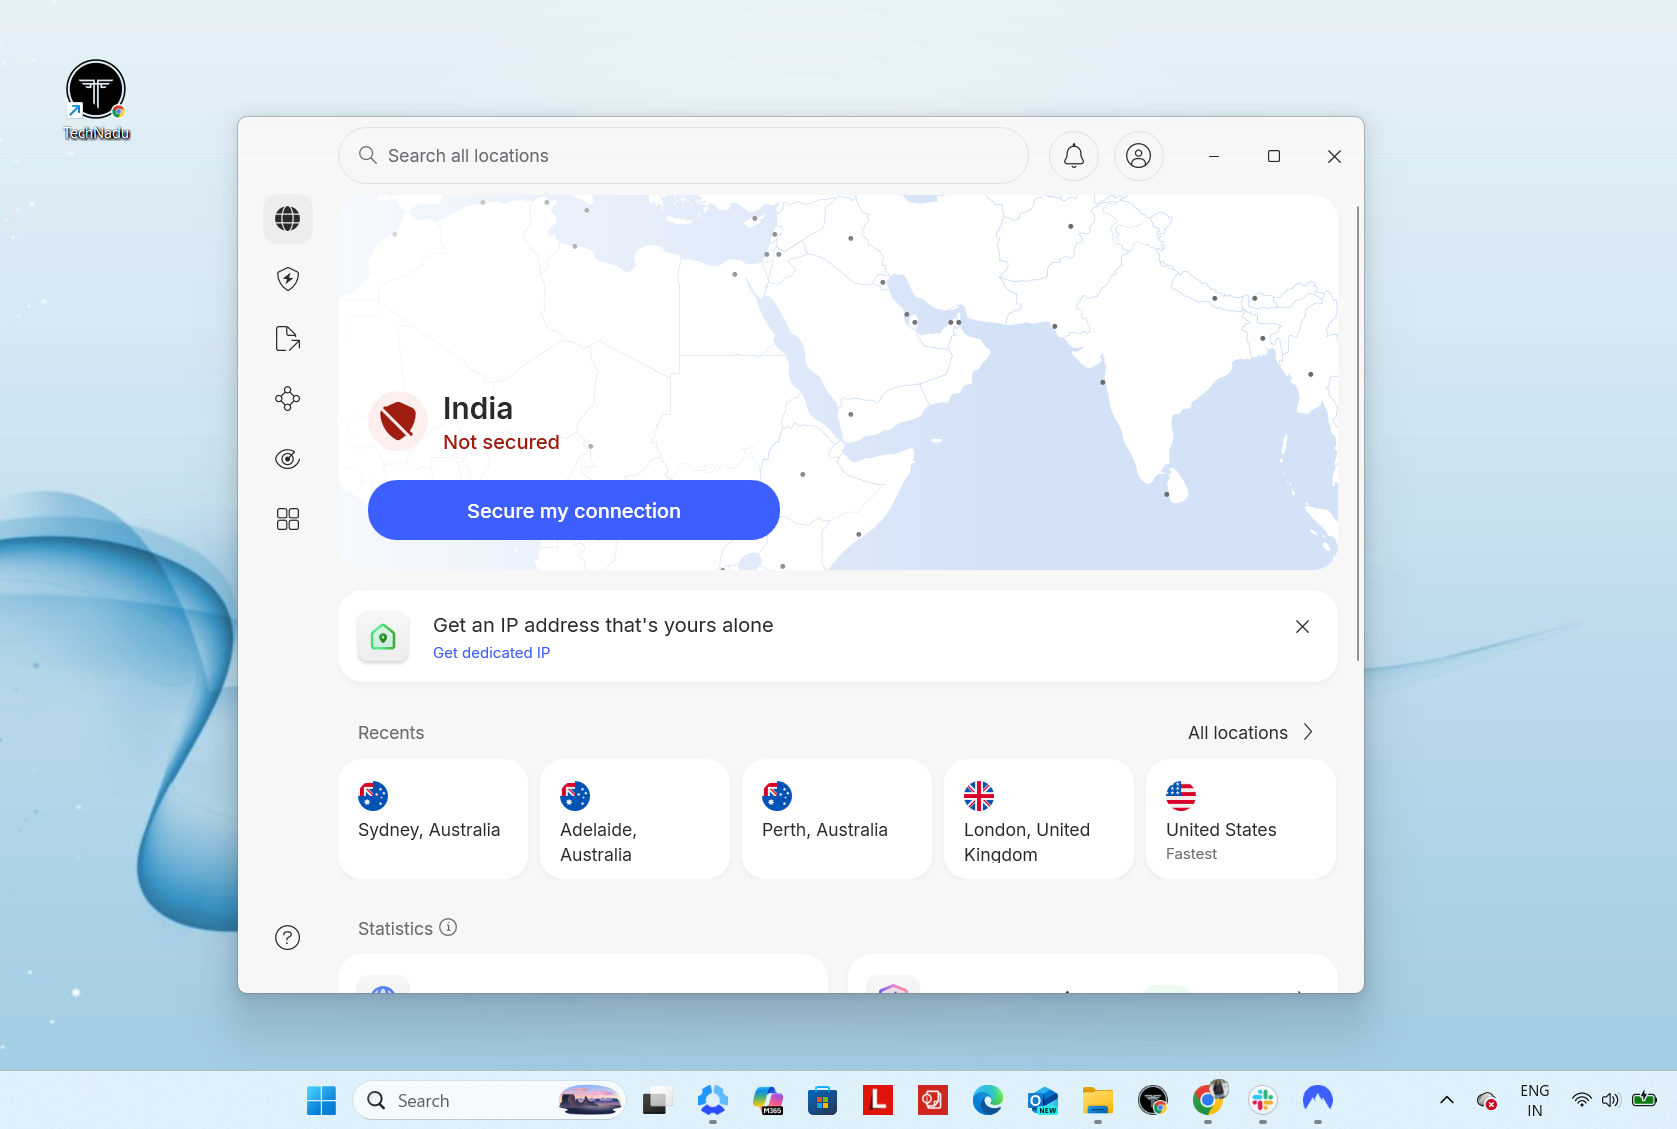This screenshot has height=1129, width=1677.
Task: Open Threat Protection shield icon in sidebar
Action: [288, 279]
